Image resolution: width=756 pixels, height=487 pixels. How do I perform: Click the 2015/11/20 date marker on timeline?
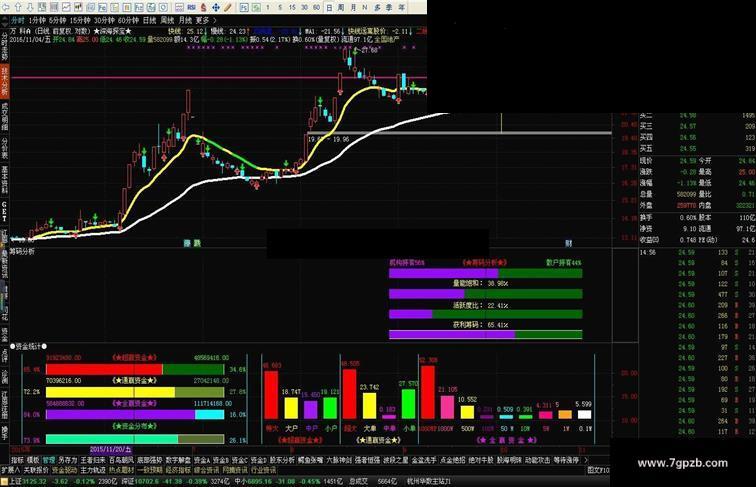[x=111, y=449]
